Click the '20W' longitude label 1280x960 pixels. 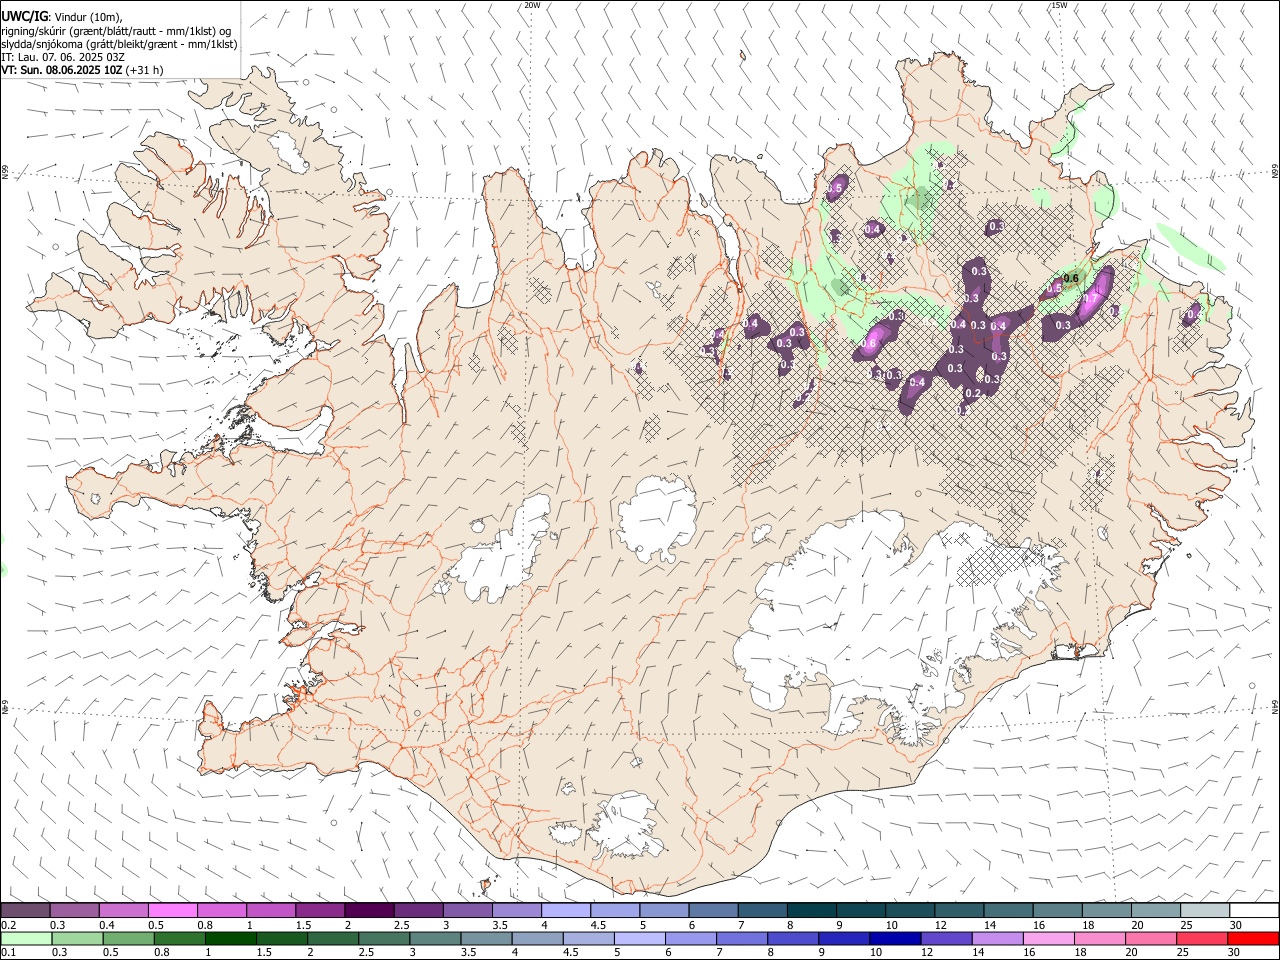tap(532, 5)
